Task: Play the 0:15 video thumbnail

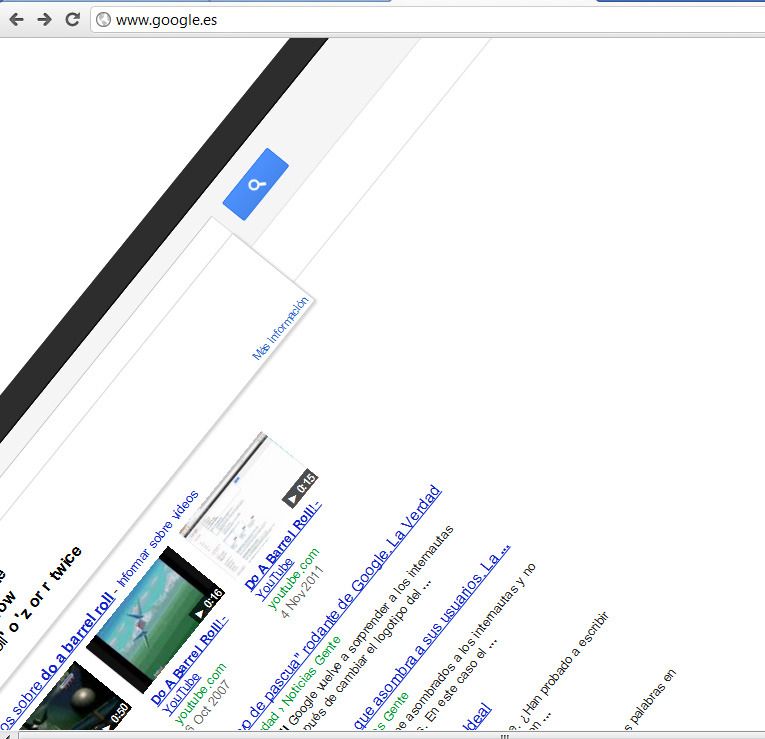Action: tap(249, 505)
